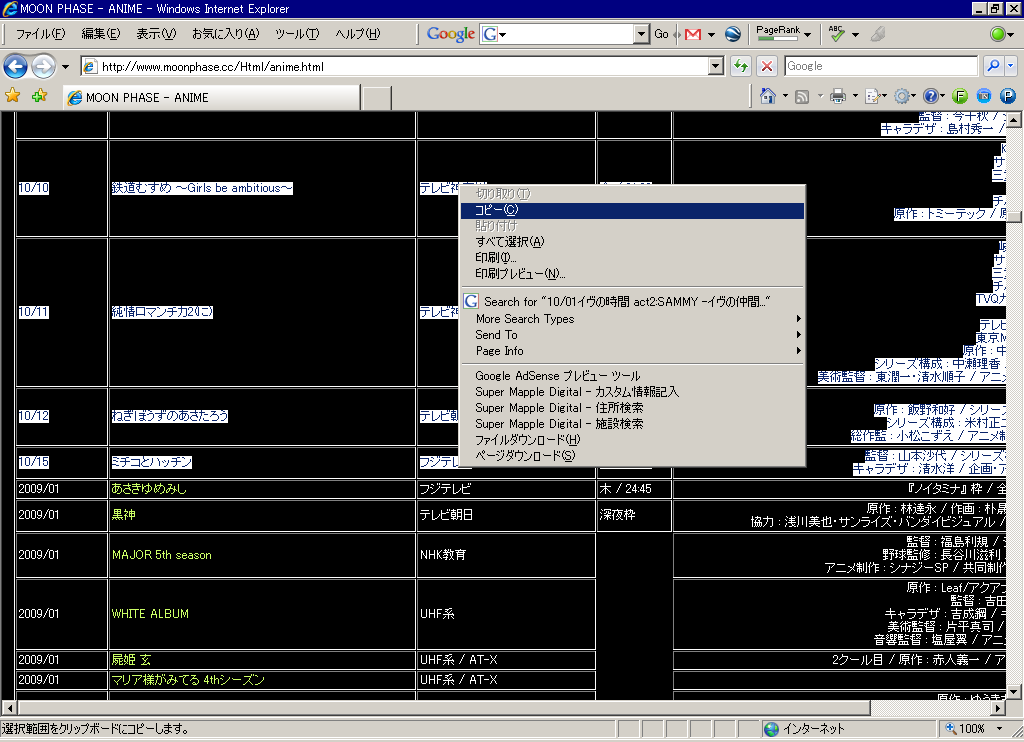The height and width of the screenshot is (742, 1024).
Task: Click the MAJOR 5th season link
Action: (x=161, y=555)
